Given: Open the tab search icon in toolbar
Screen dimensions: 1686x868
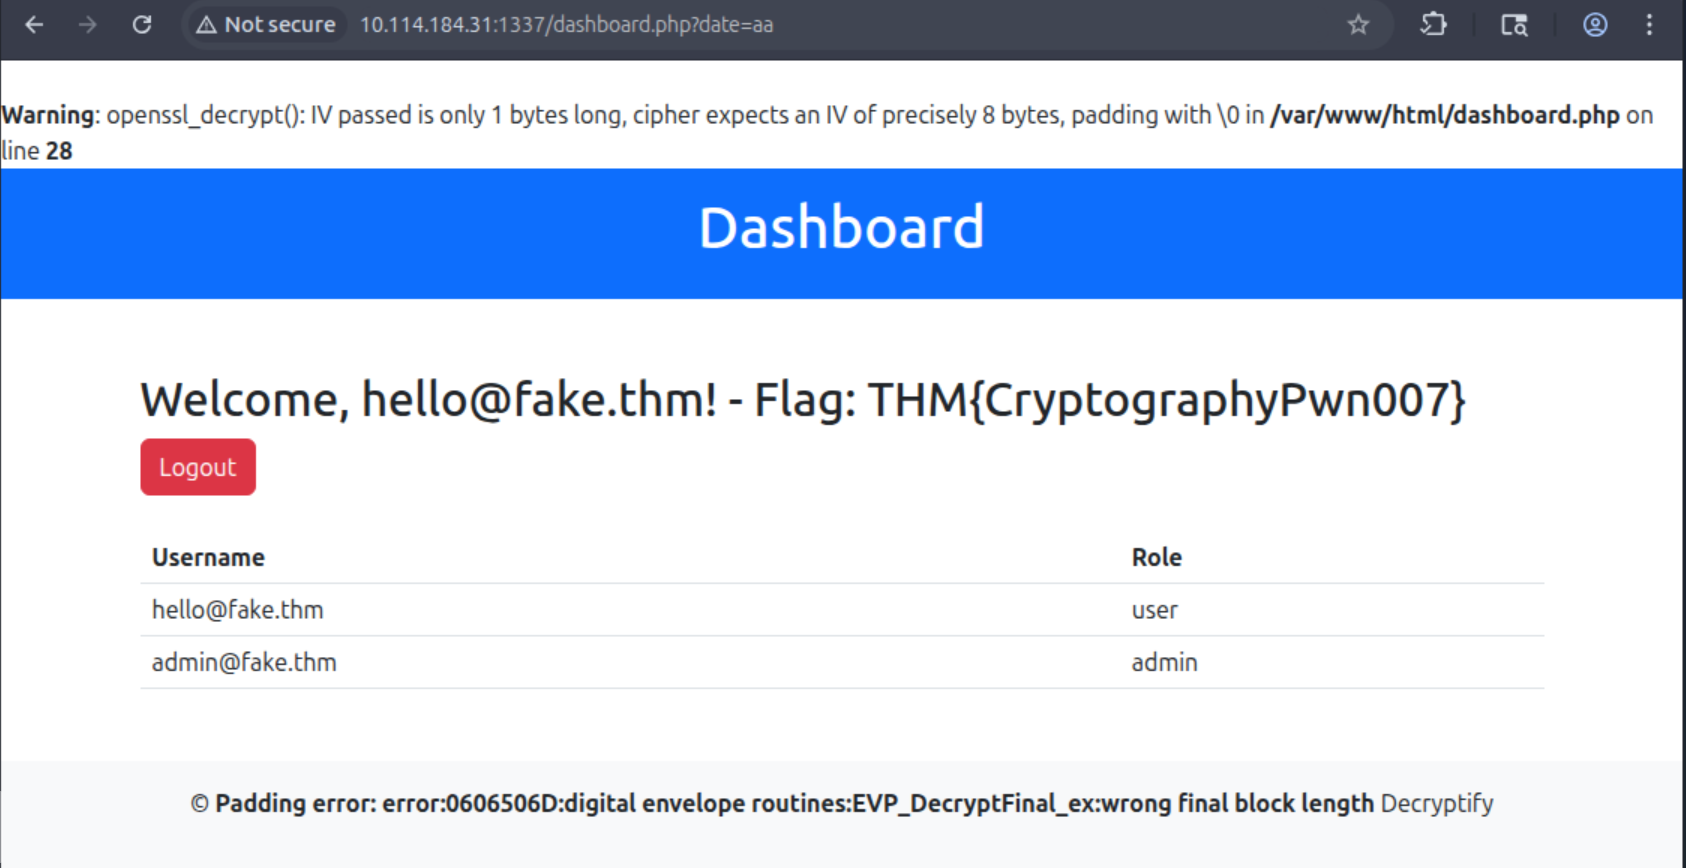Looking at the screenshot, I should coord(1514,25).
